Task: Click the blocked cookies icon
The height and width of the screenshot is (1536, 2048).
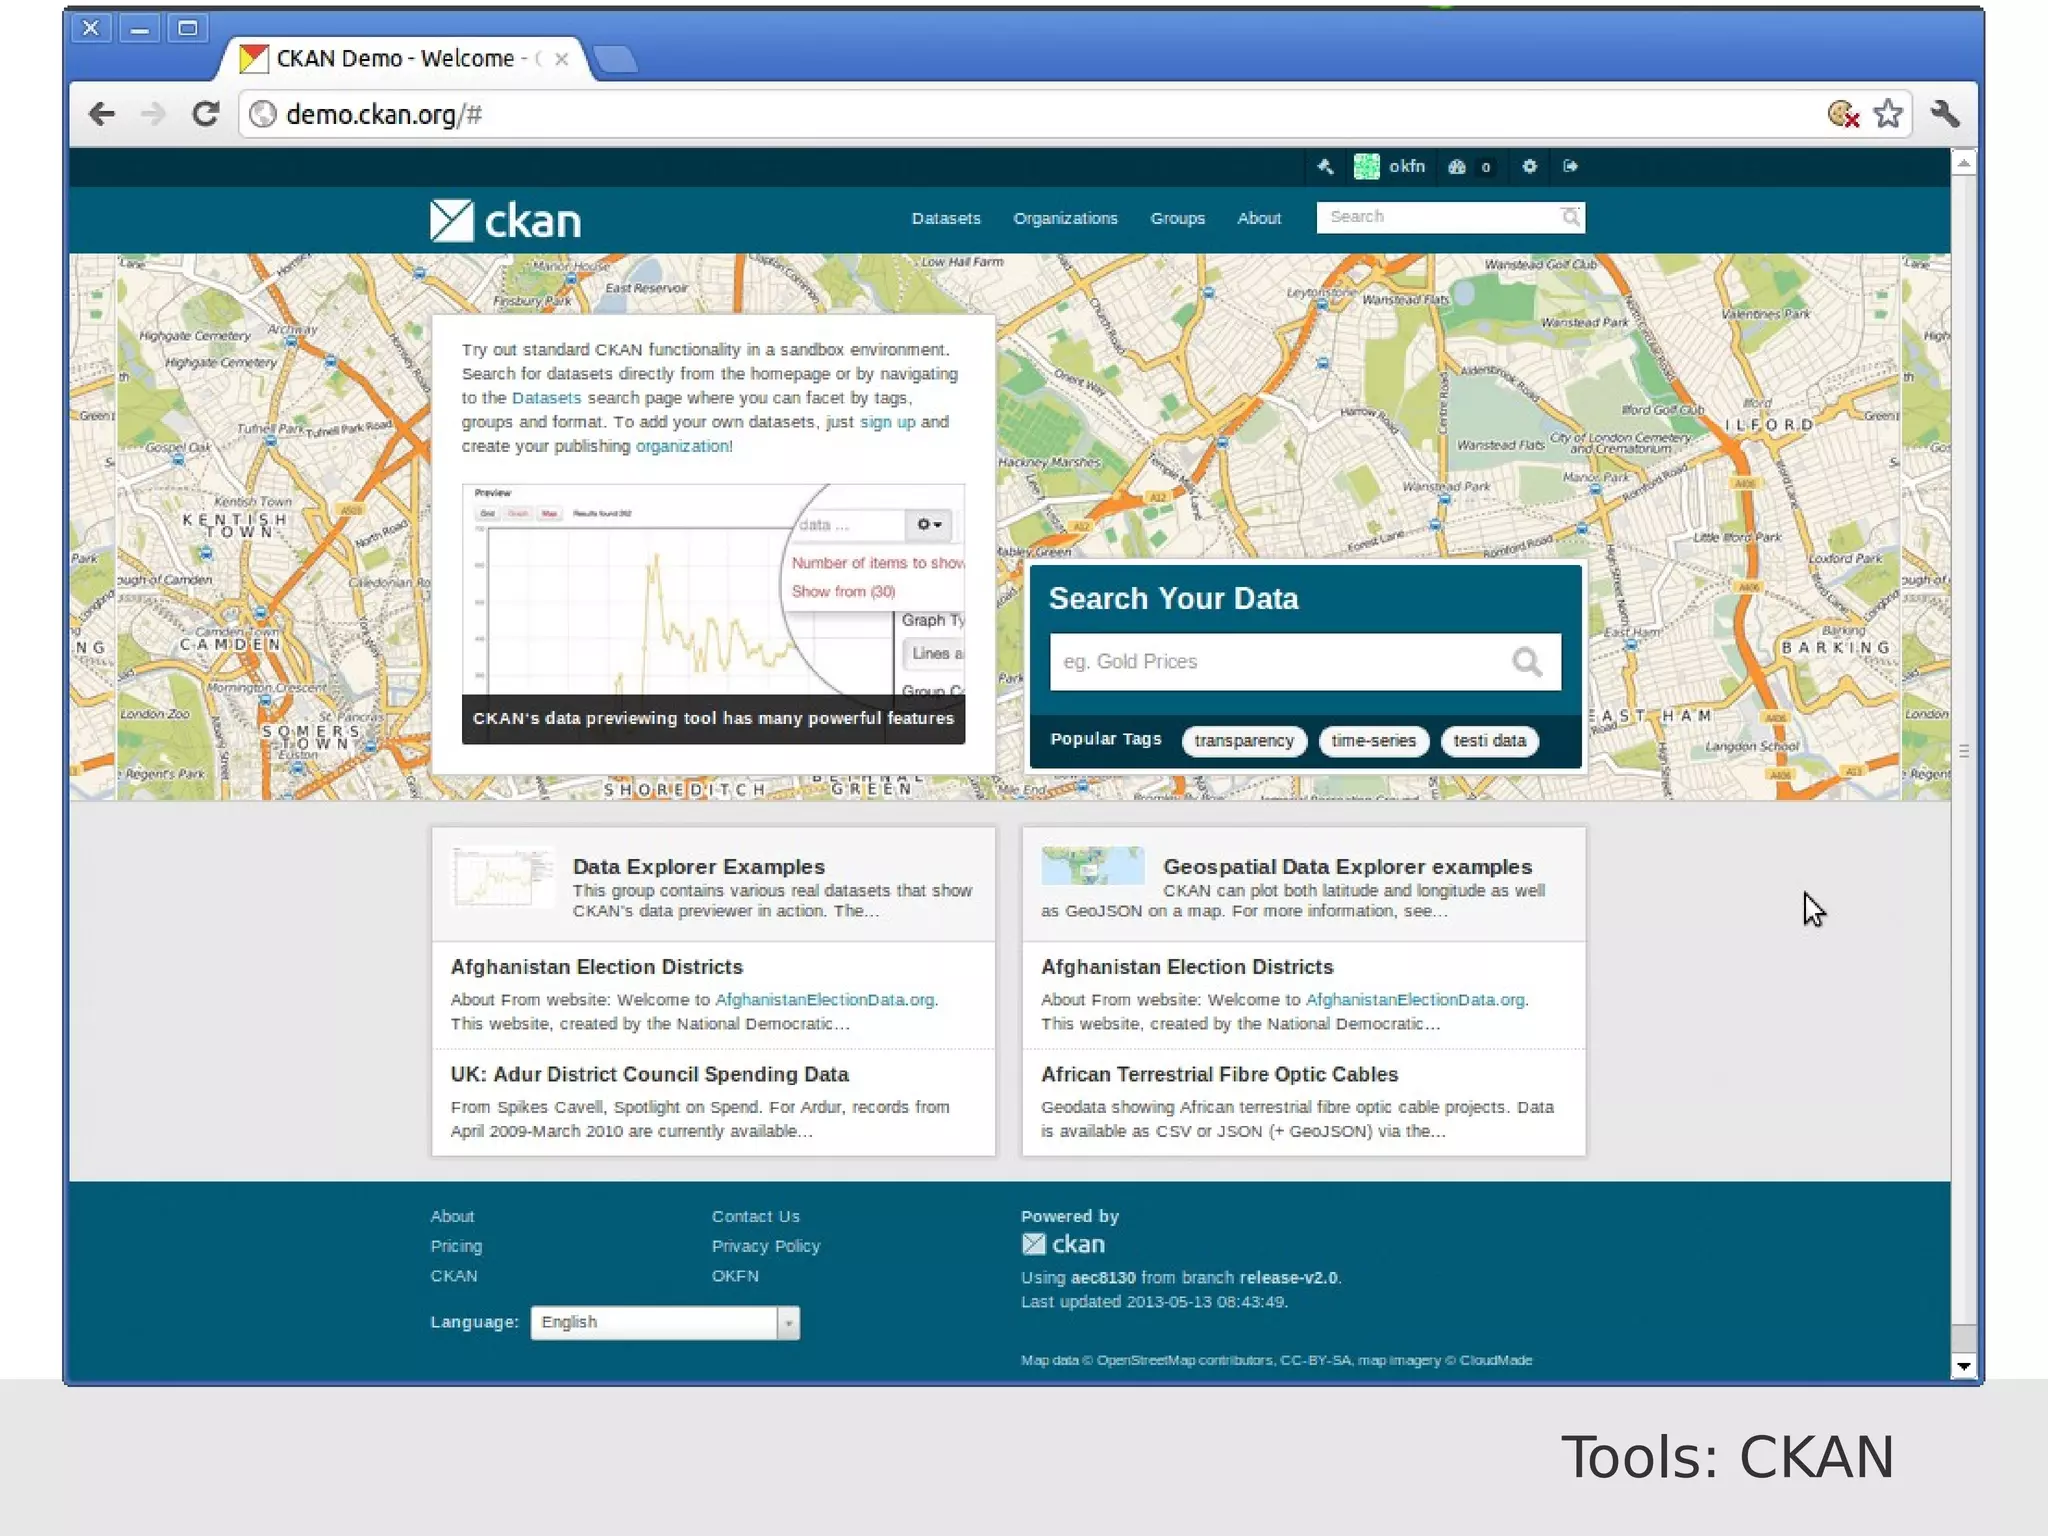Action: 1843,114
